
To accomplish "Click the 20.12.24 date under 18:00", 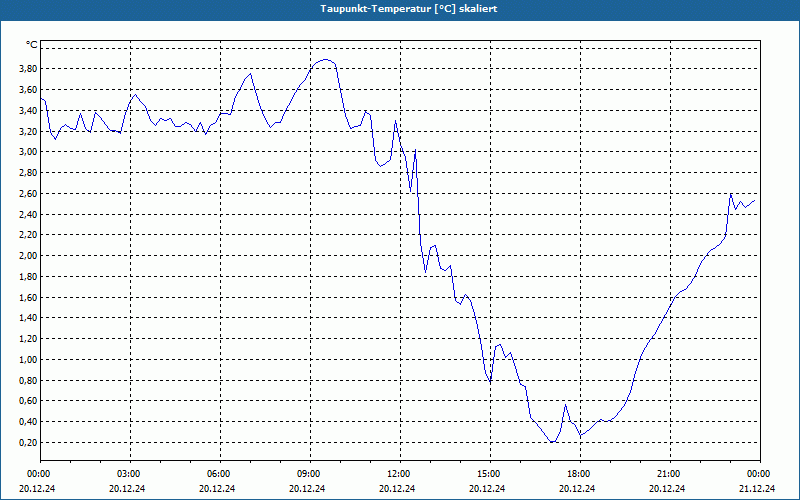I will [577, 489].
